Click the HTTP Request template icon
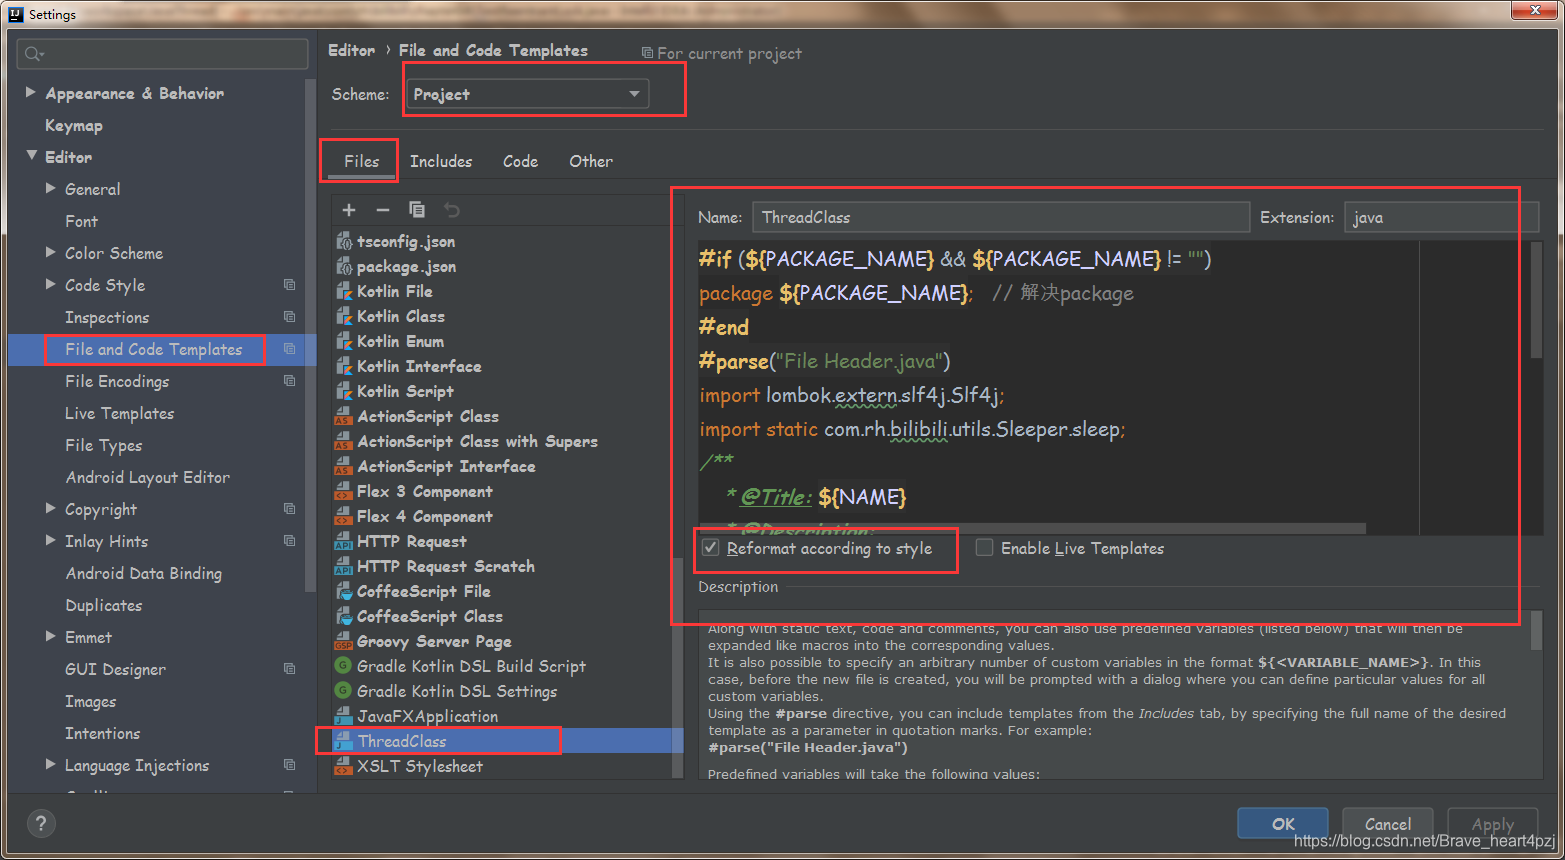The image size is (1565, 860). click(x=344, y=542)
